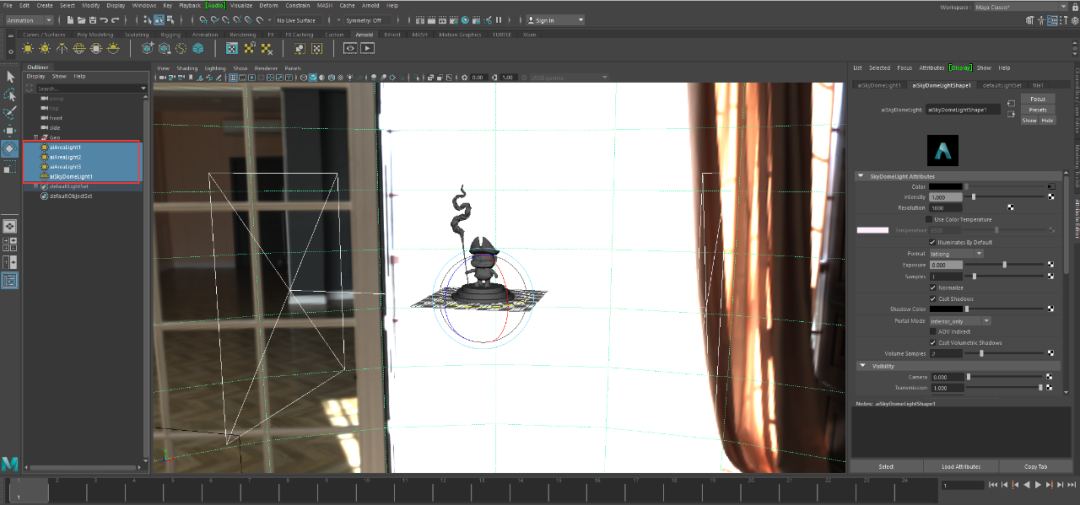Select the Scale tool in the toolbox
The height and width of the screenshot is (505, 1080).
point(10,167)
